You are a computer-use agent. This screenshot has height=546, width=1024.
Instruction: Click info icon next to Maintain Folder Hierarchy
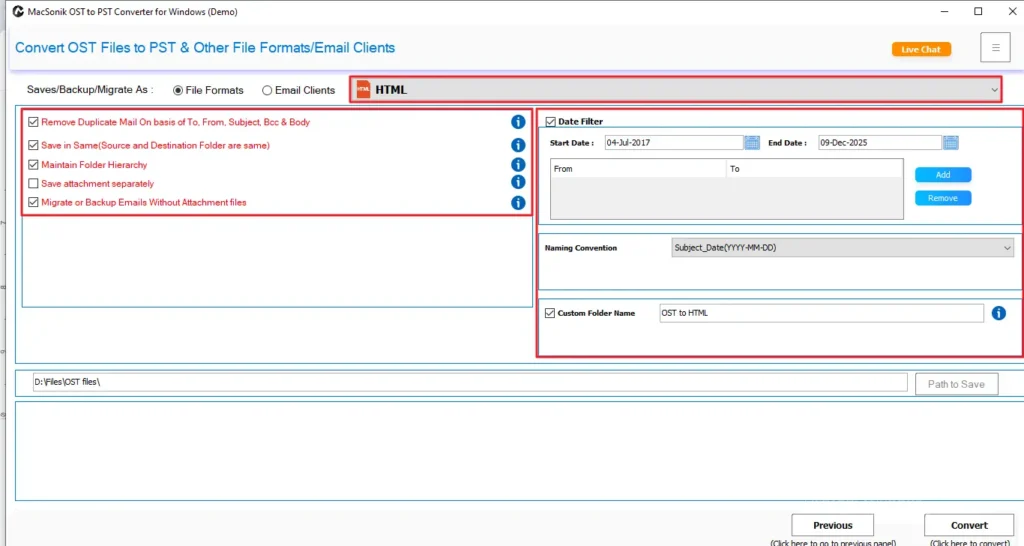(518, 164)
